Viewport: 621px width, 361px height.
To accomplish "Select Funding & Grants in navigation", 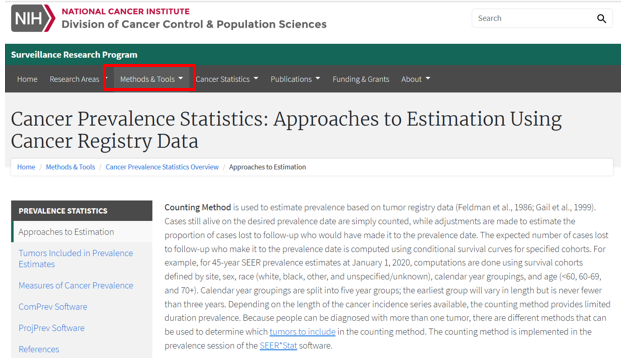I will [x=361, y=79].
